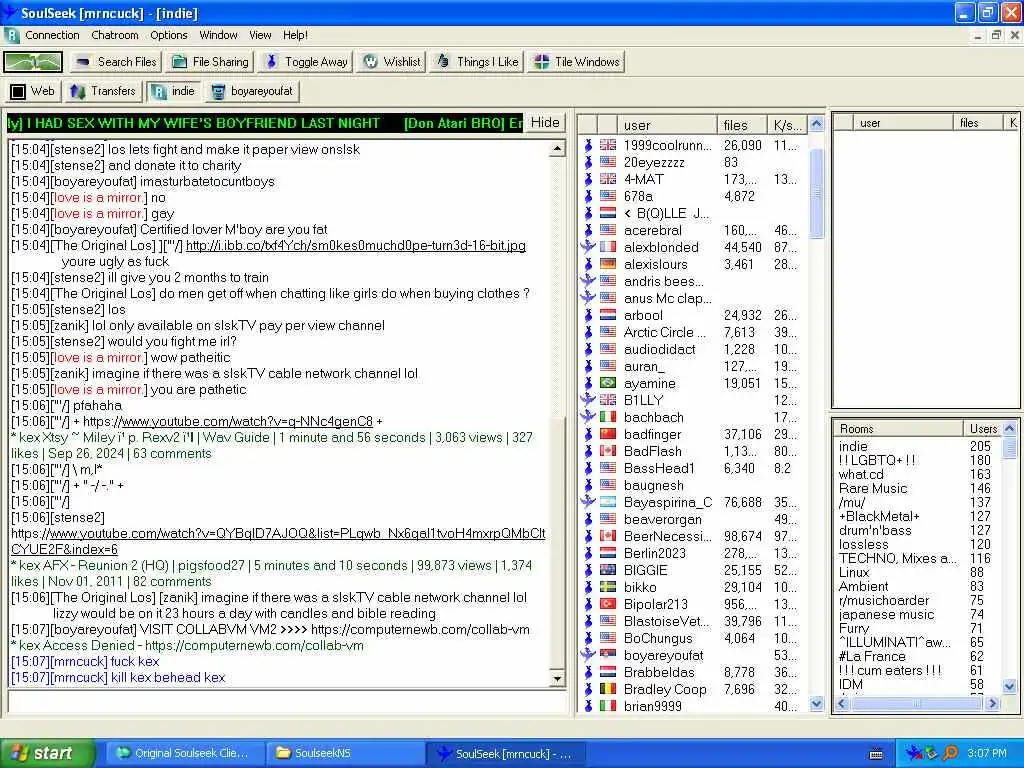This screenshot has width=1024, height=768.
Task: Open the Connection menu
Action: [52, 35]
